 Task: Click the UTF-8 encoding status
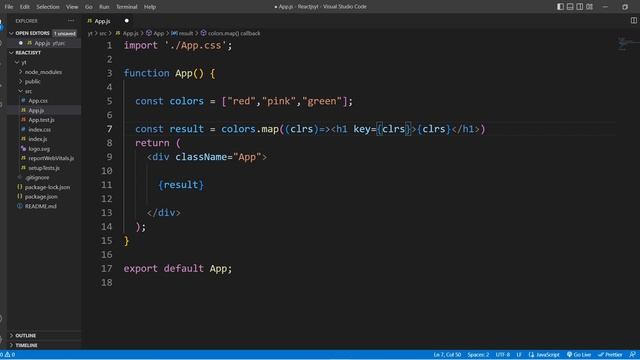[503, 355]
